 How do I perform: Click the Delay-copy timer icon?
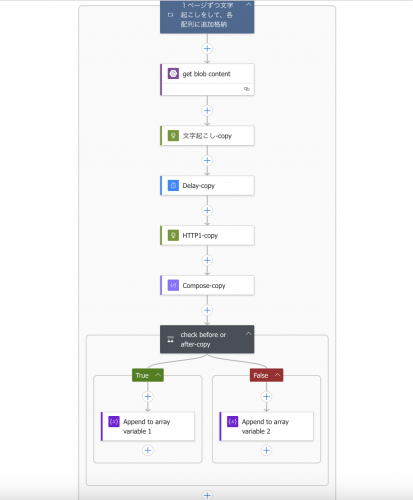173,185
